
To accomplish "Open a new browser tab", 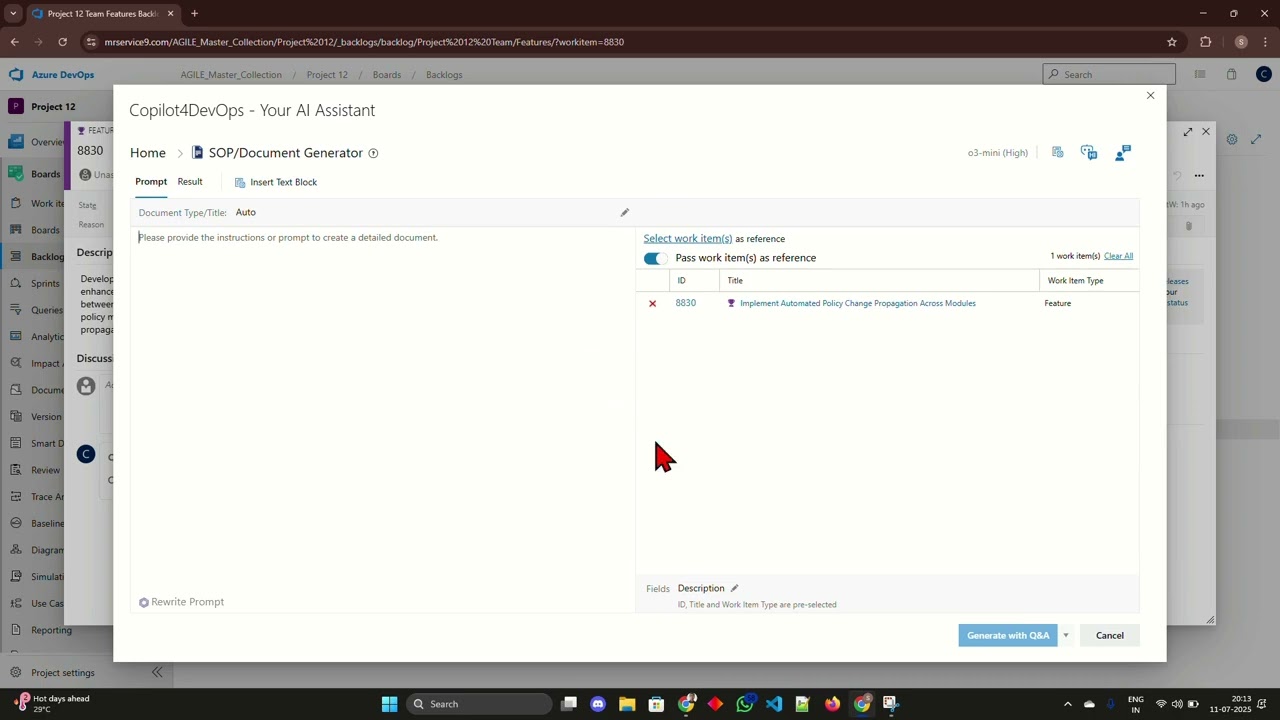I will click(x=194, y=14).
